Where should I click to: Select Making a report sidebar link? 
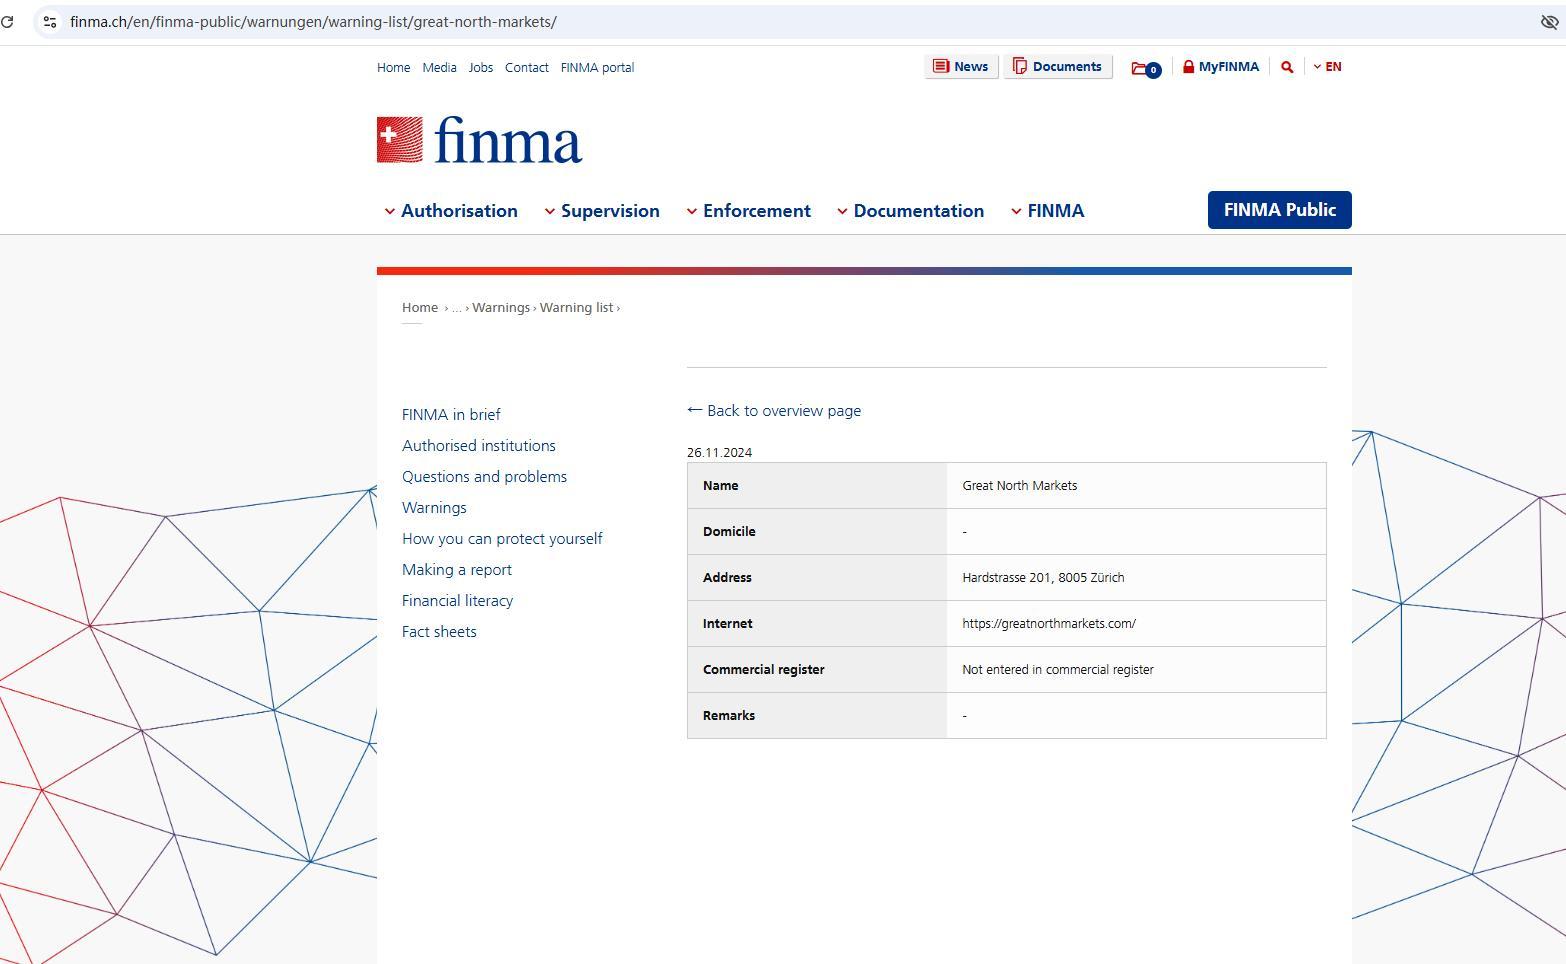click(x=456, y=570)
